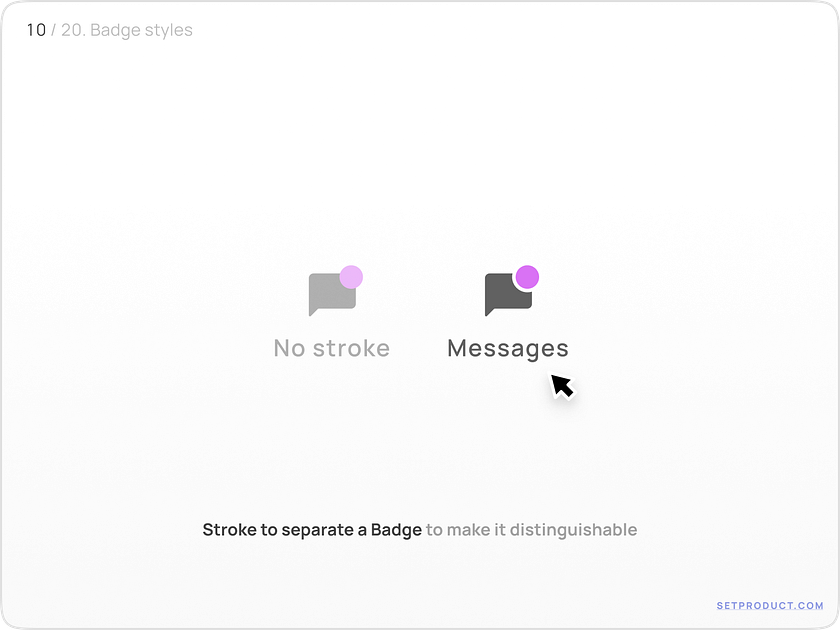Click the 'No stroke' label text
The image size is (840, 630).
coord(332,348)
